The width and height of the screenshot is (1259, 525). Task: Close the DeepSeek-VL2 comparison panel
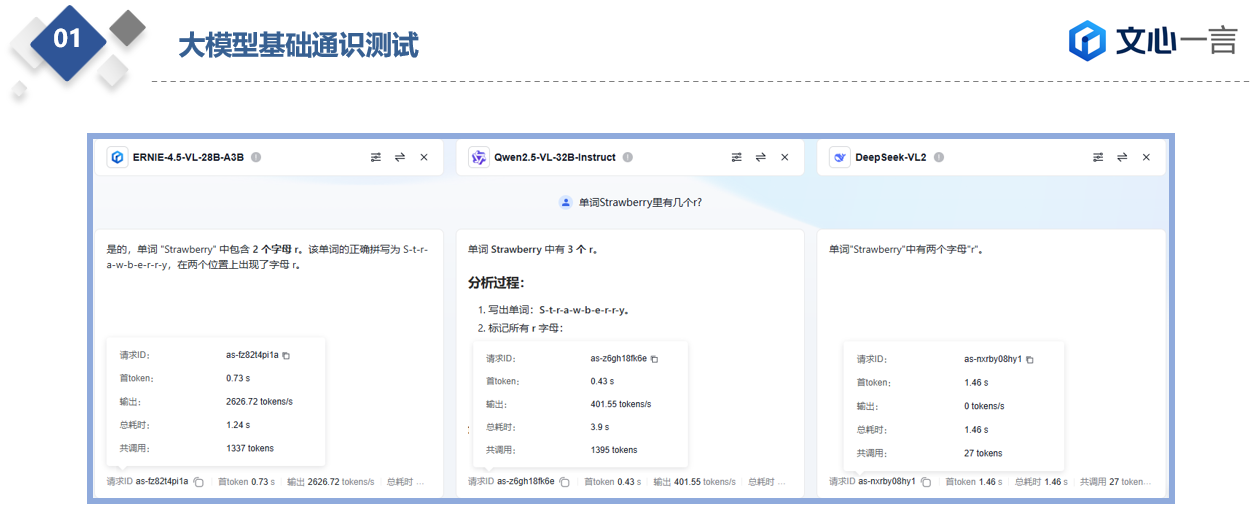(1146, 157)
